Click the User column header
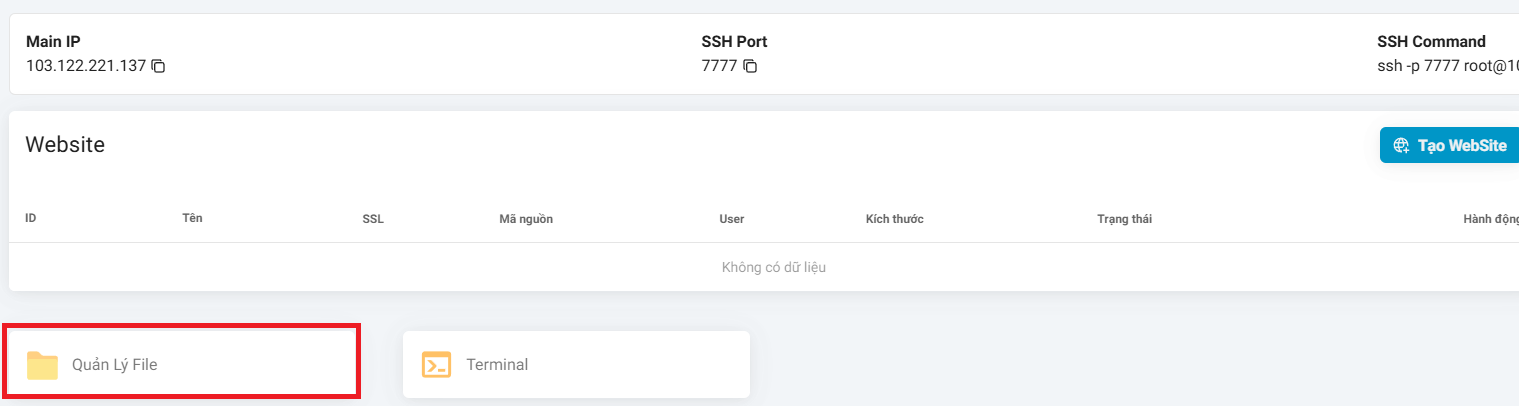 coord(731,219)
